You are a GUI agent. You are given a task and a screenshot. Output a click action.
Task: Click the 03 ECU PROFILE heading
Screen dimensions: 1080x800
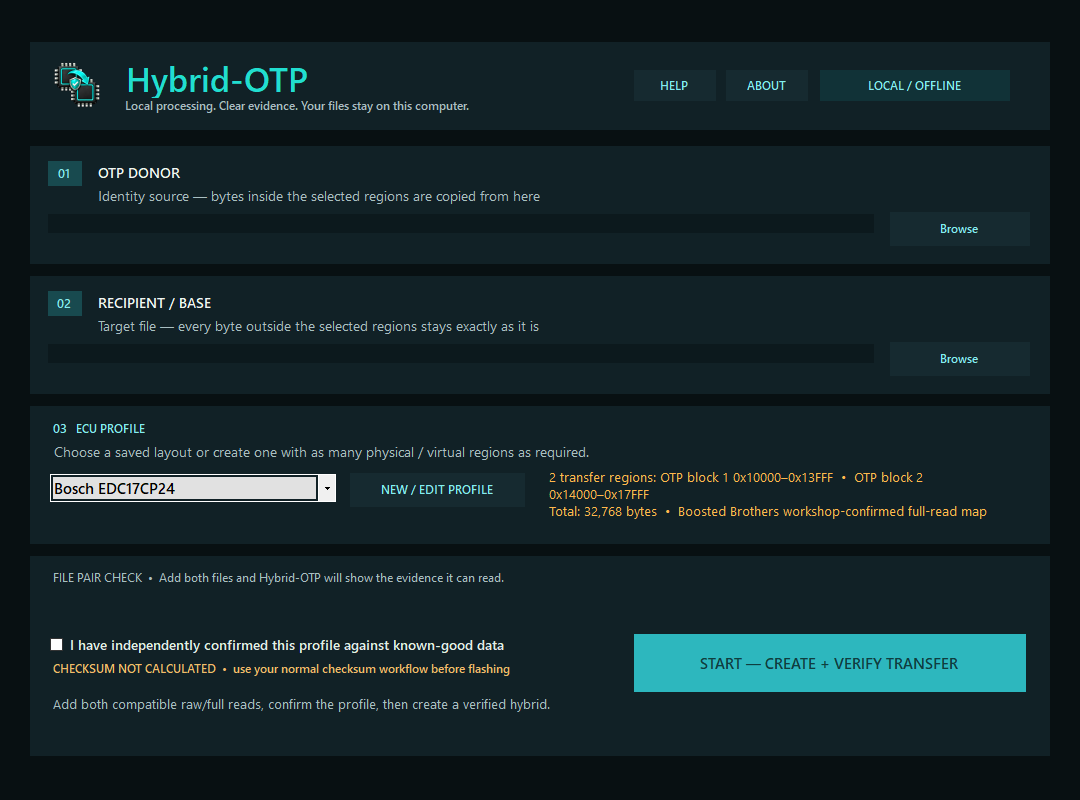[99, 429]
